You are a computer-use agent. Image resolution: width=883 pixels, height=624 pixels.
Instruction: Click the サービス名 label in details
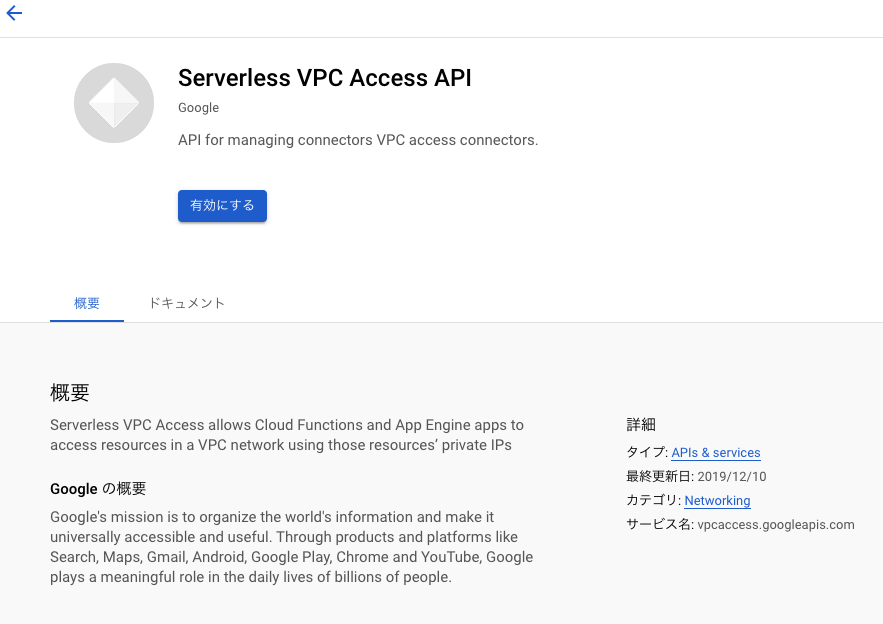(659, 525)
